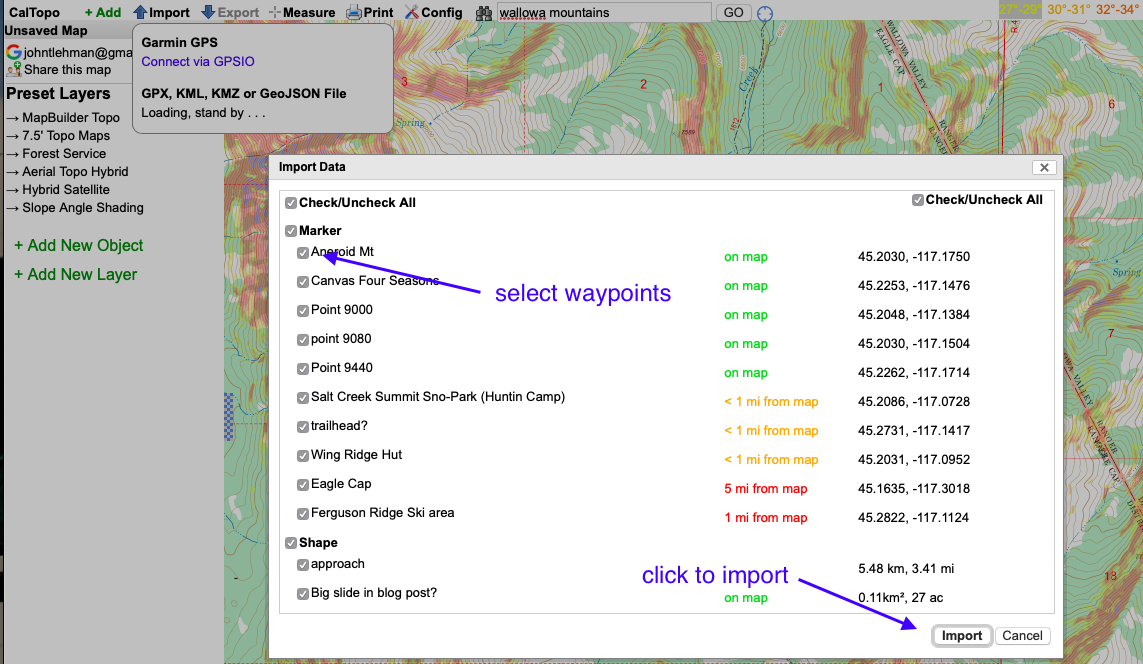1143x664 pixels.
Task: Toggle the Shape group checkbox
Action: (291, 543)
